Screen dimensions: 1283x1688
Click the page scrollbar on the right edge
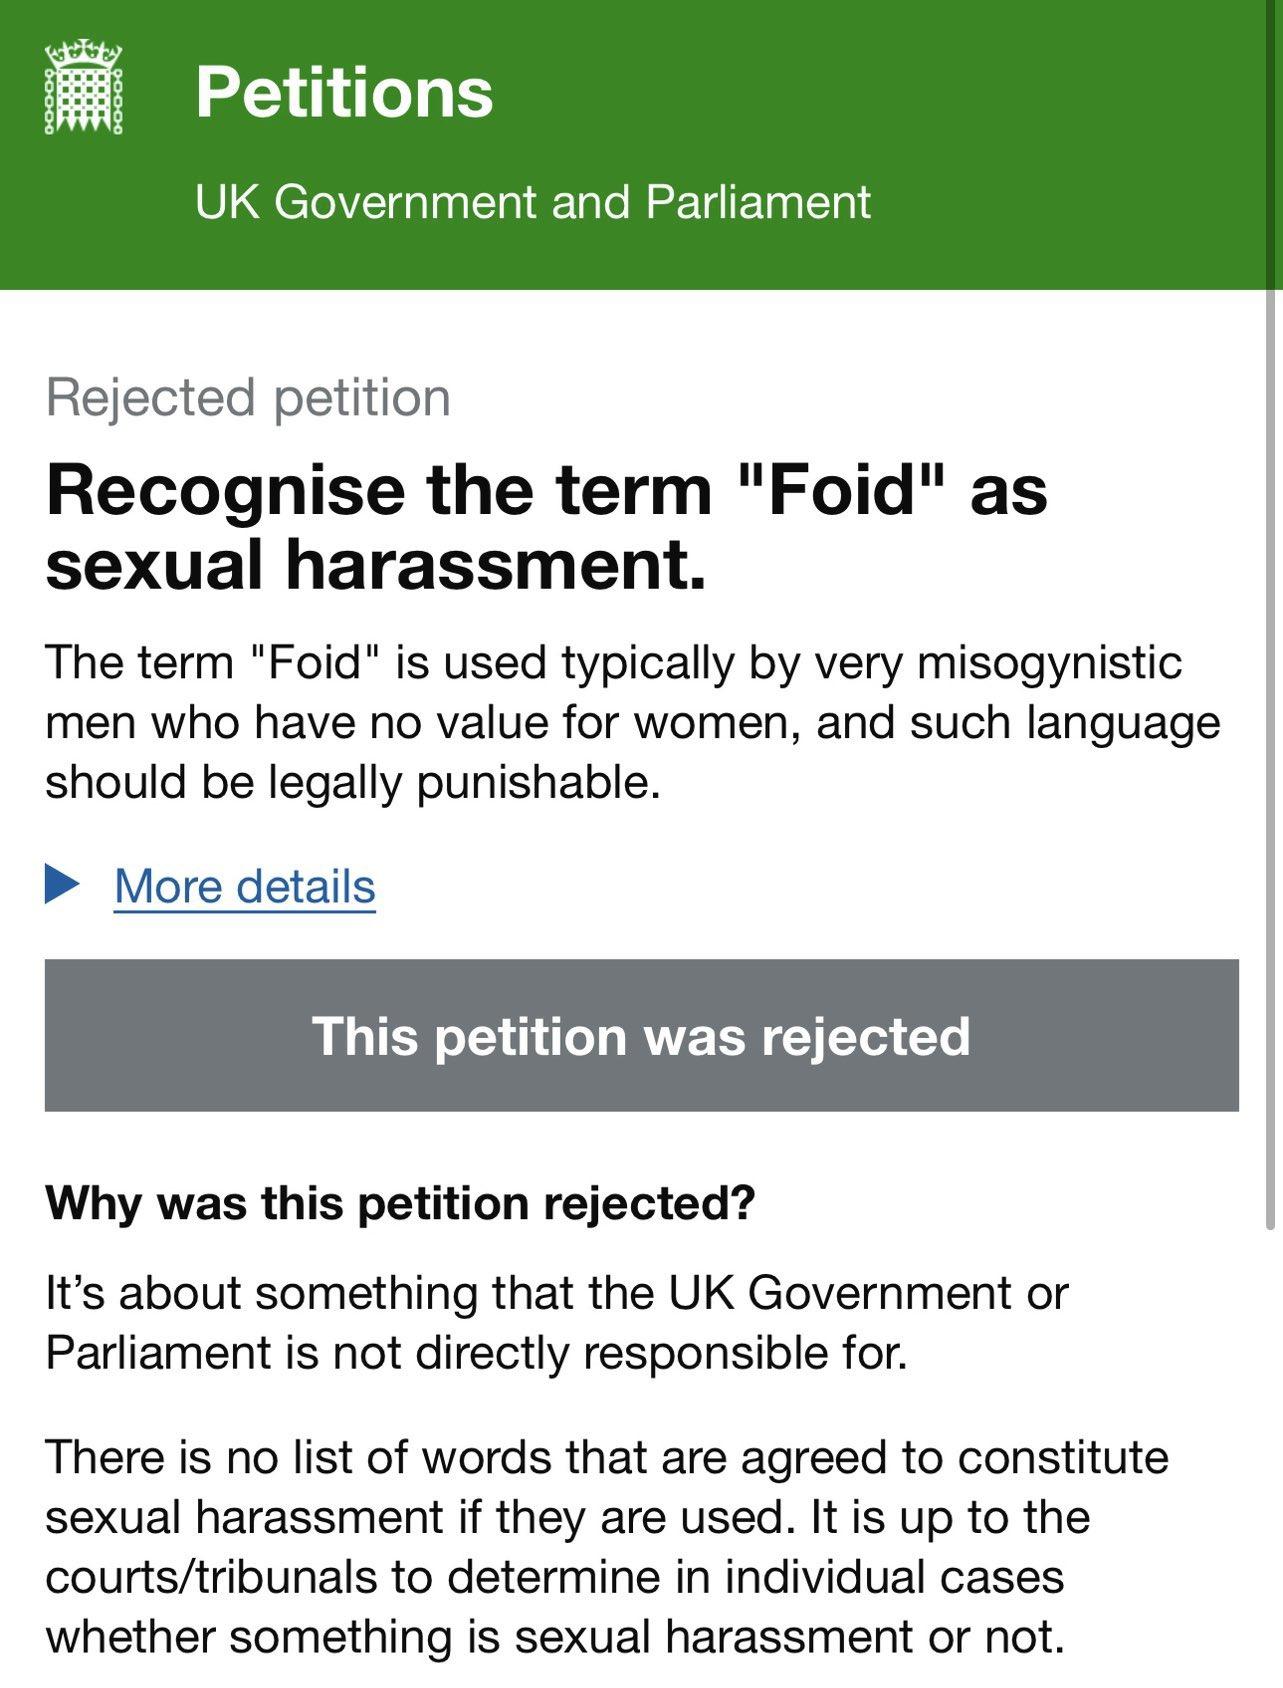[1271, 760]
